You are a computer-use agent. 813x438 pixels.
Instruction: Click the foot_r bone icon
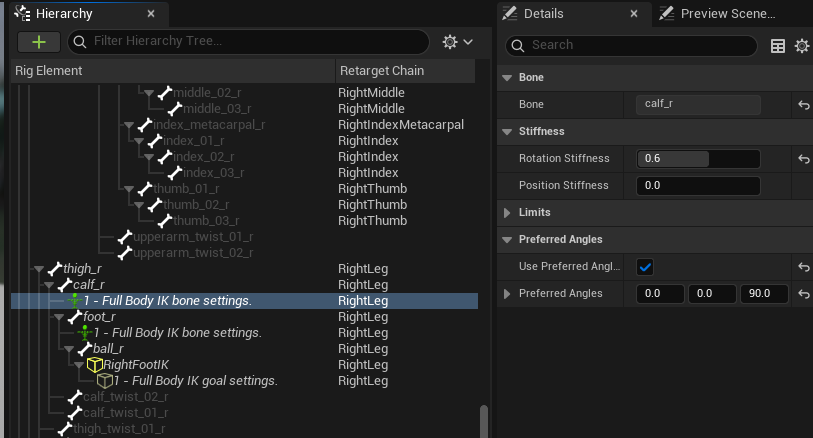(x=75, y=317)
